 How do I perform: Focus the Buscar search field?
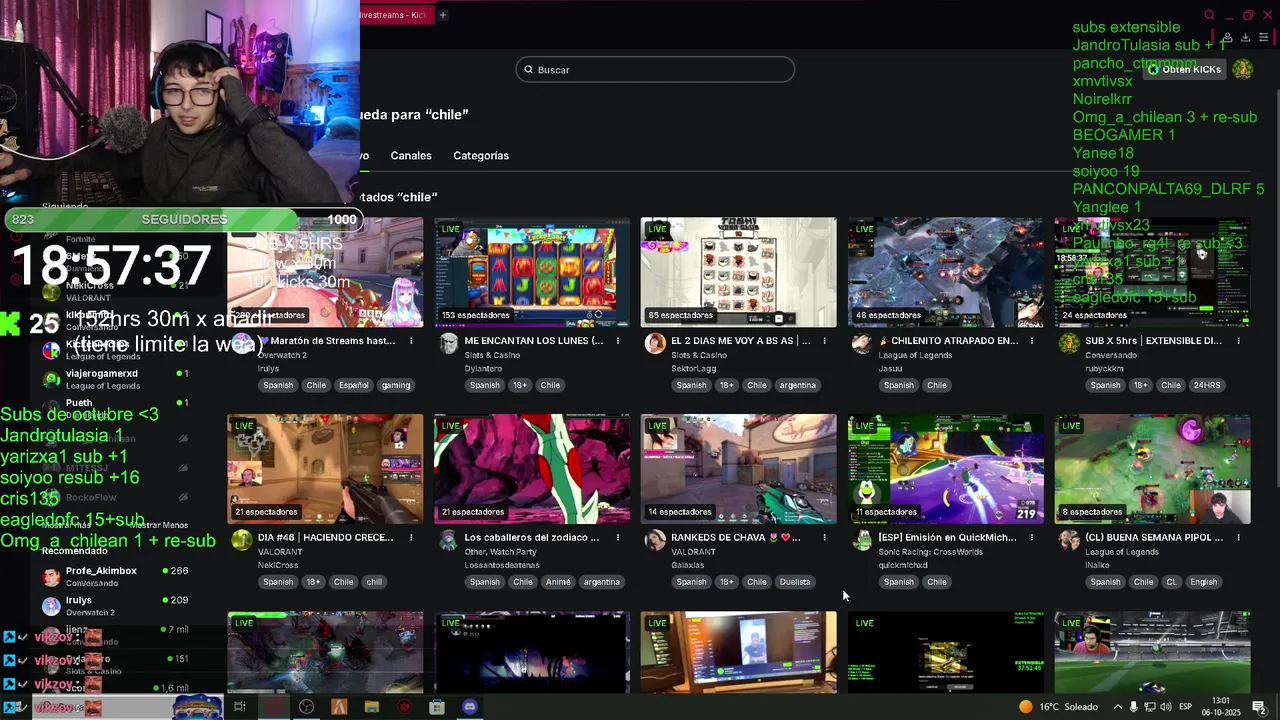point(655,70)
